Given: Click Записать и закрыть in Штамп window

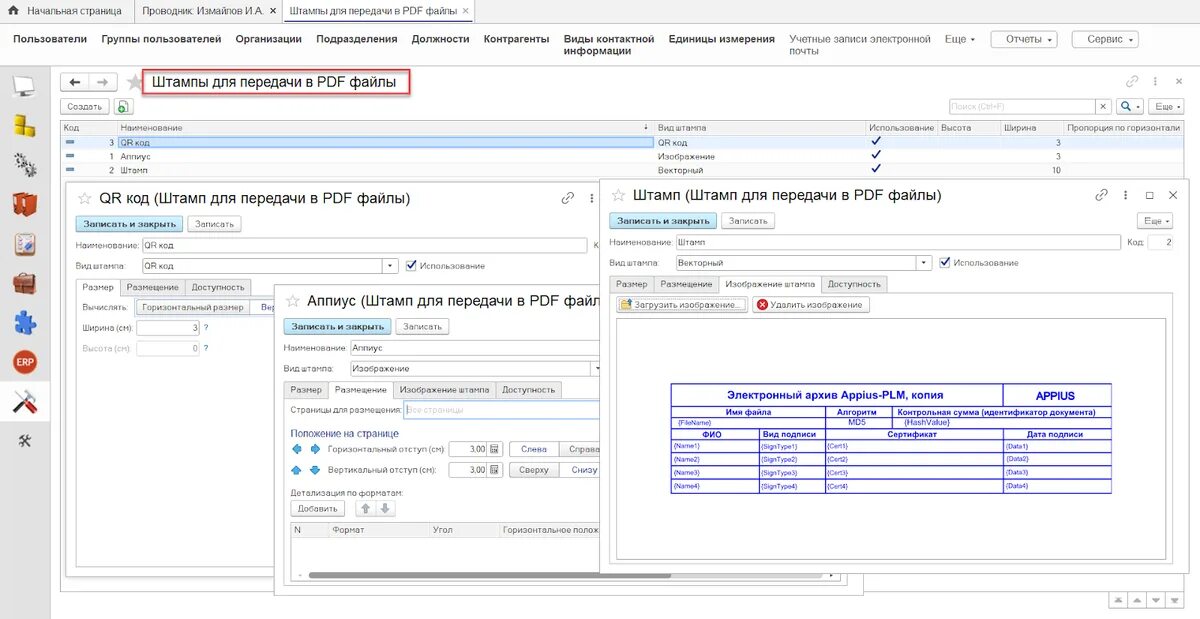Looking at the screenshot, I should pos(663,221).
